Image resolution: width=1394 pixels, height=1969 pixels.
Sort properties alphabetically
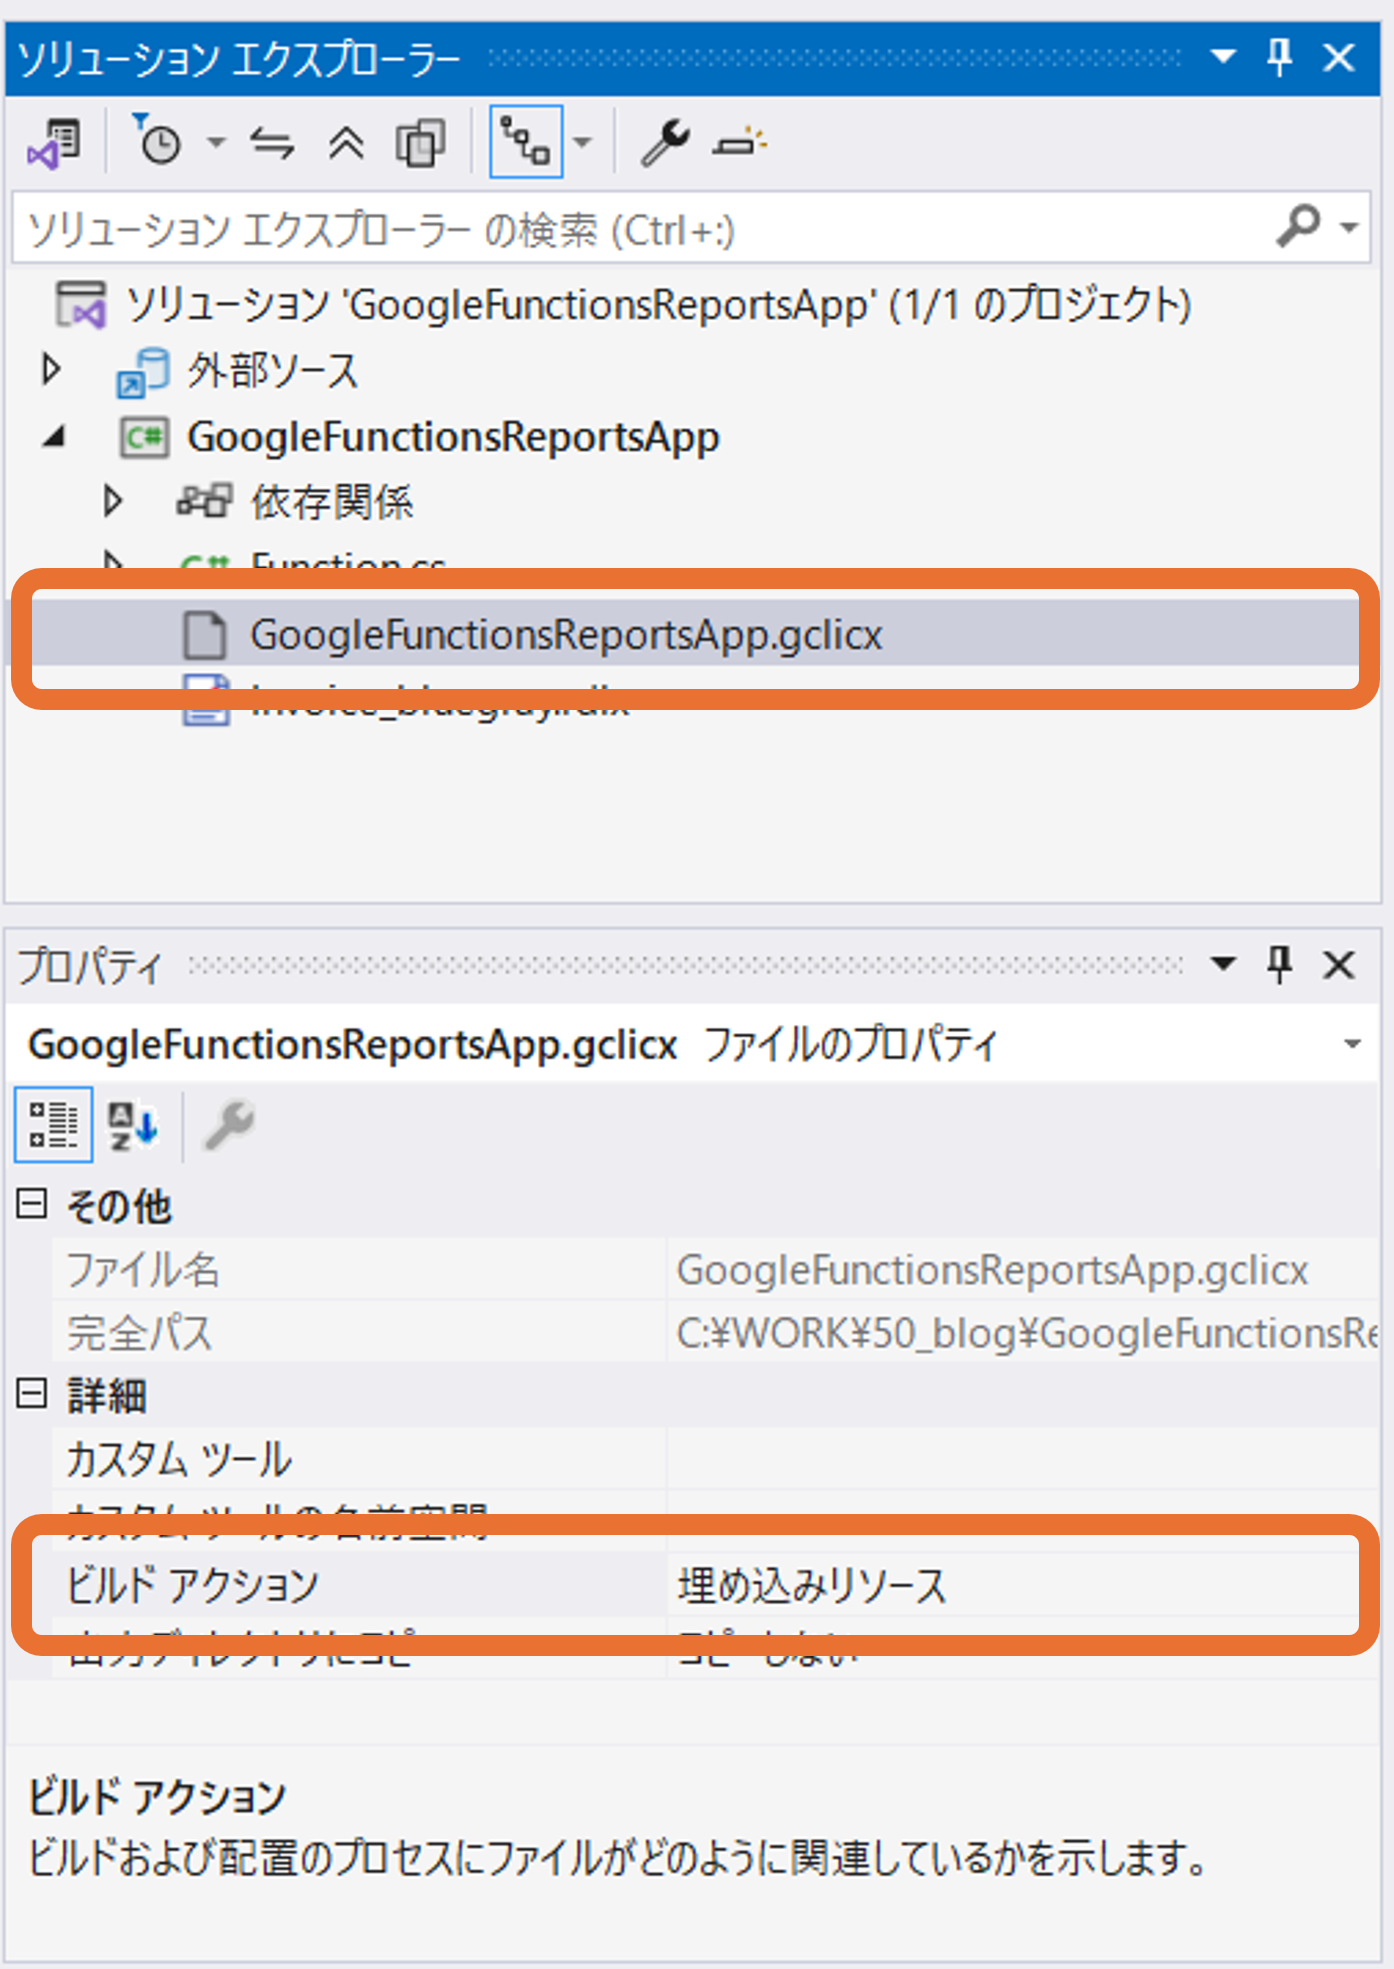click(x=133, y=1125)
